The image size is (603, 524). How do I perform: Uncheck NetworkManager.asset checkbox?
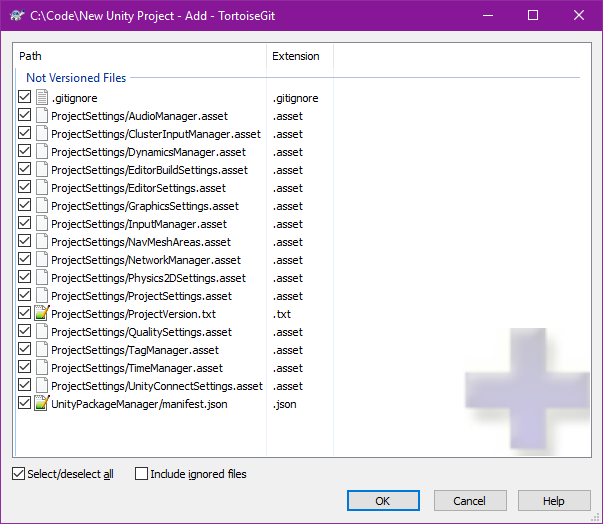click(x=24, y=259)
